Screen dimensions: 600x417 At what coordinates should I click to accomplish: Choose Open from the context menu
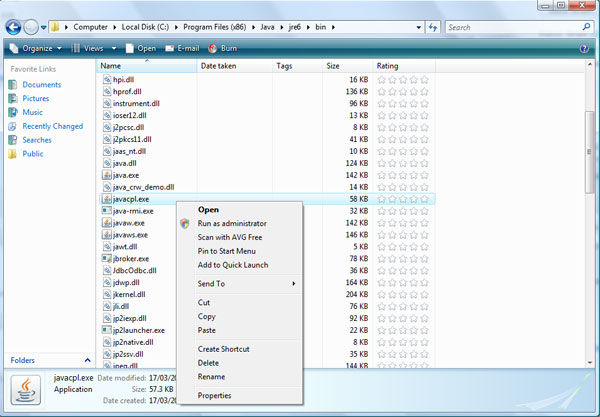pos(240,210)
